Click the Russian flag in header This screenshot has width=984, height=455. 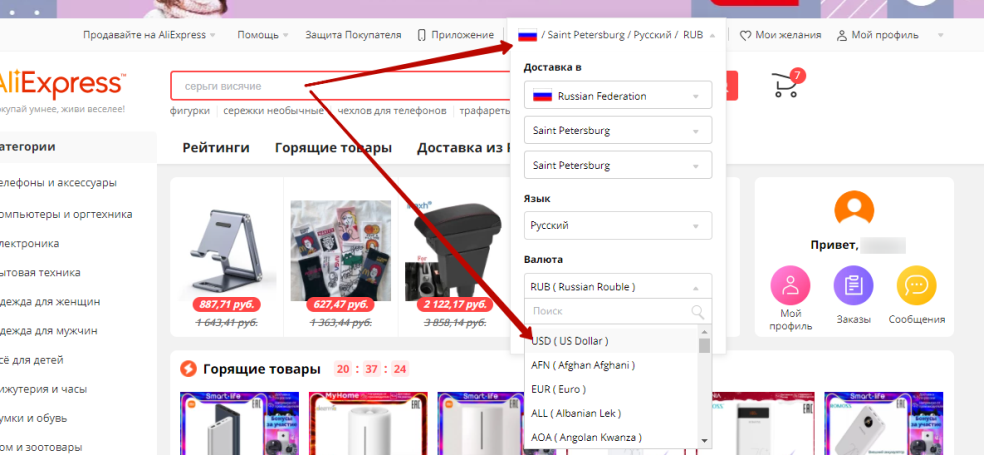click(527, 35)
